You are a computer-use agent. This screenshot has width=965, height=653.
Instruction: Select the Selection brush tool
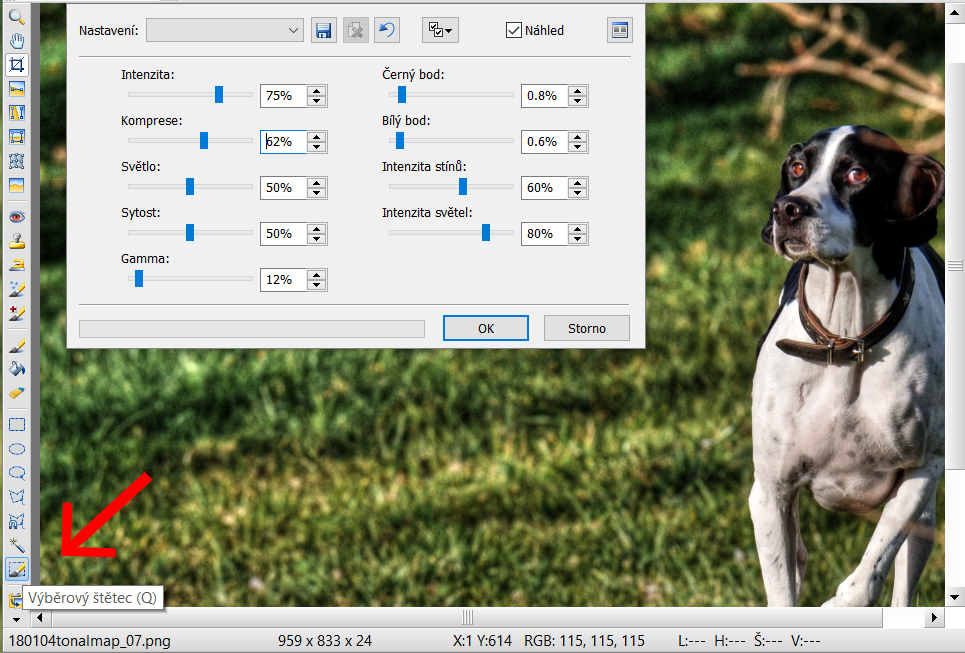point(17,569)
